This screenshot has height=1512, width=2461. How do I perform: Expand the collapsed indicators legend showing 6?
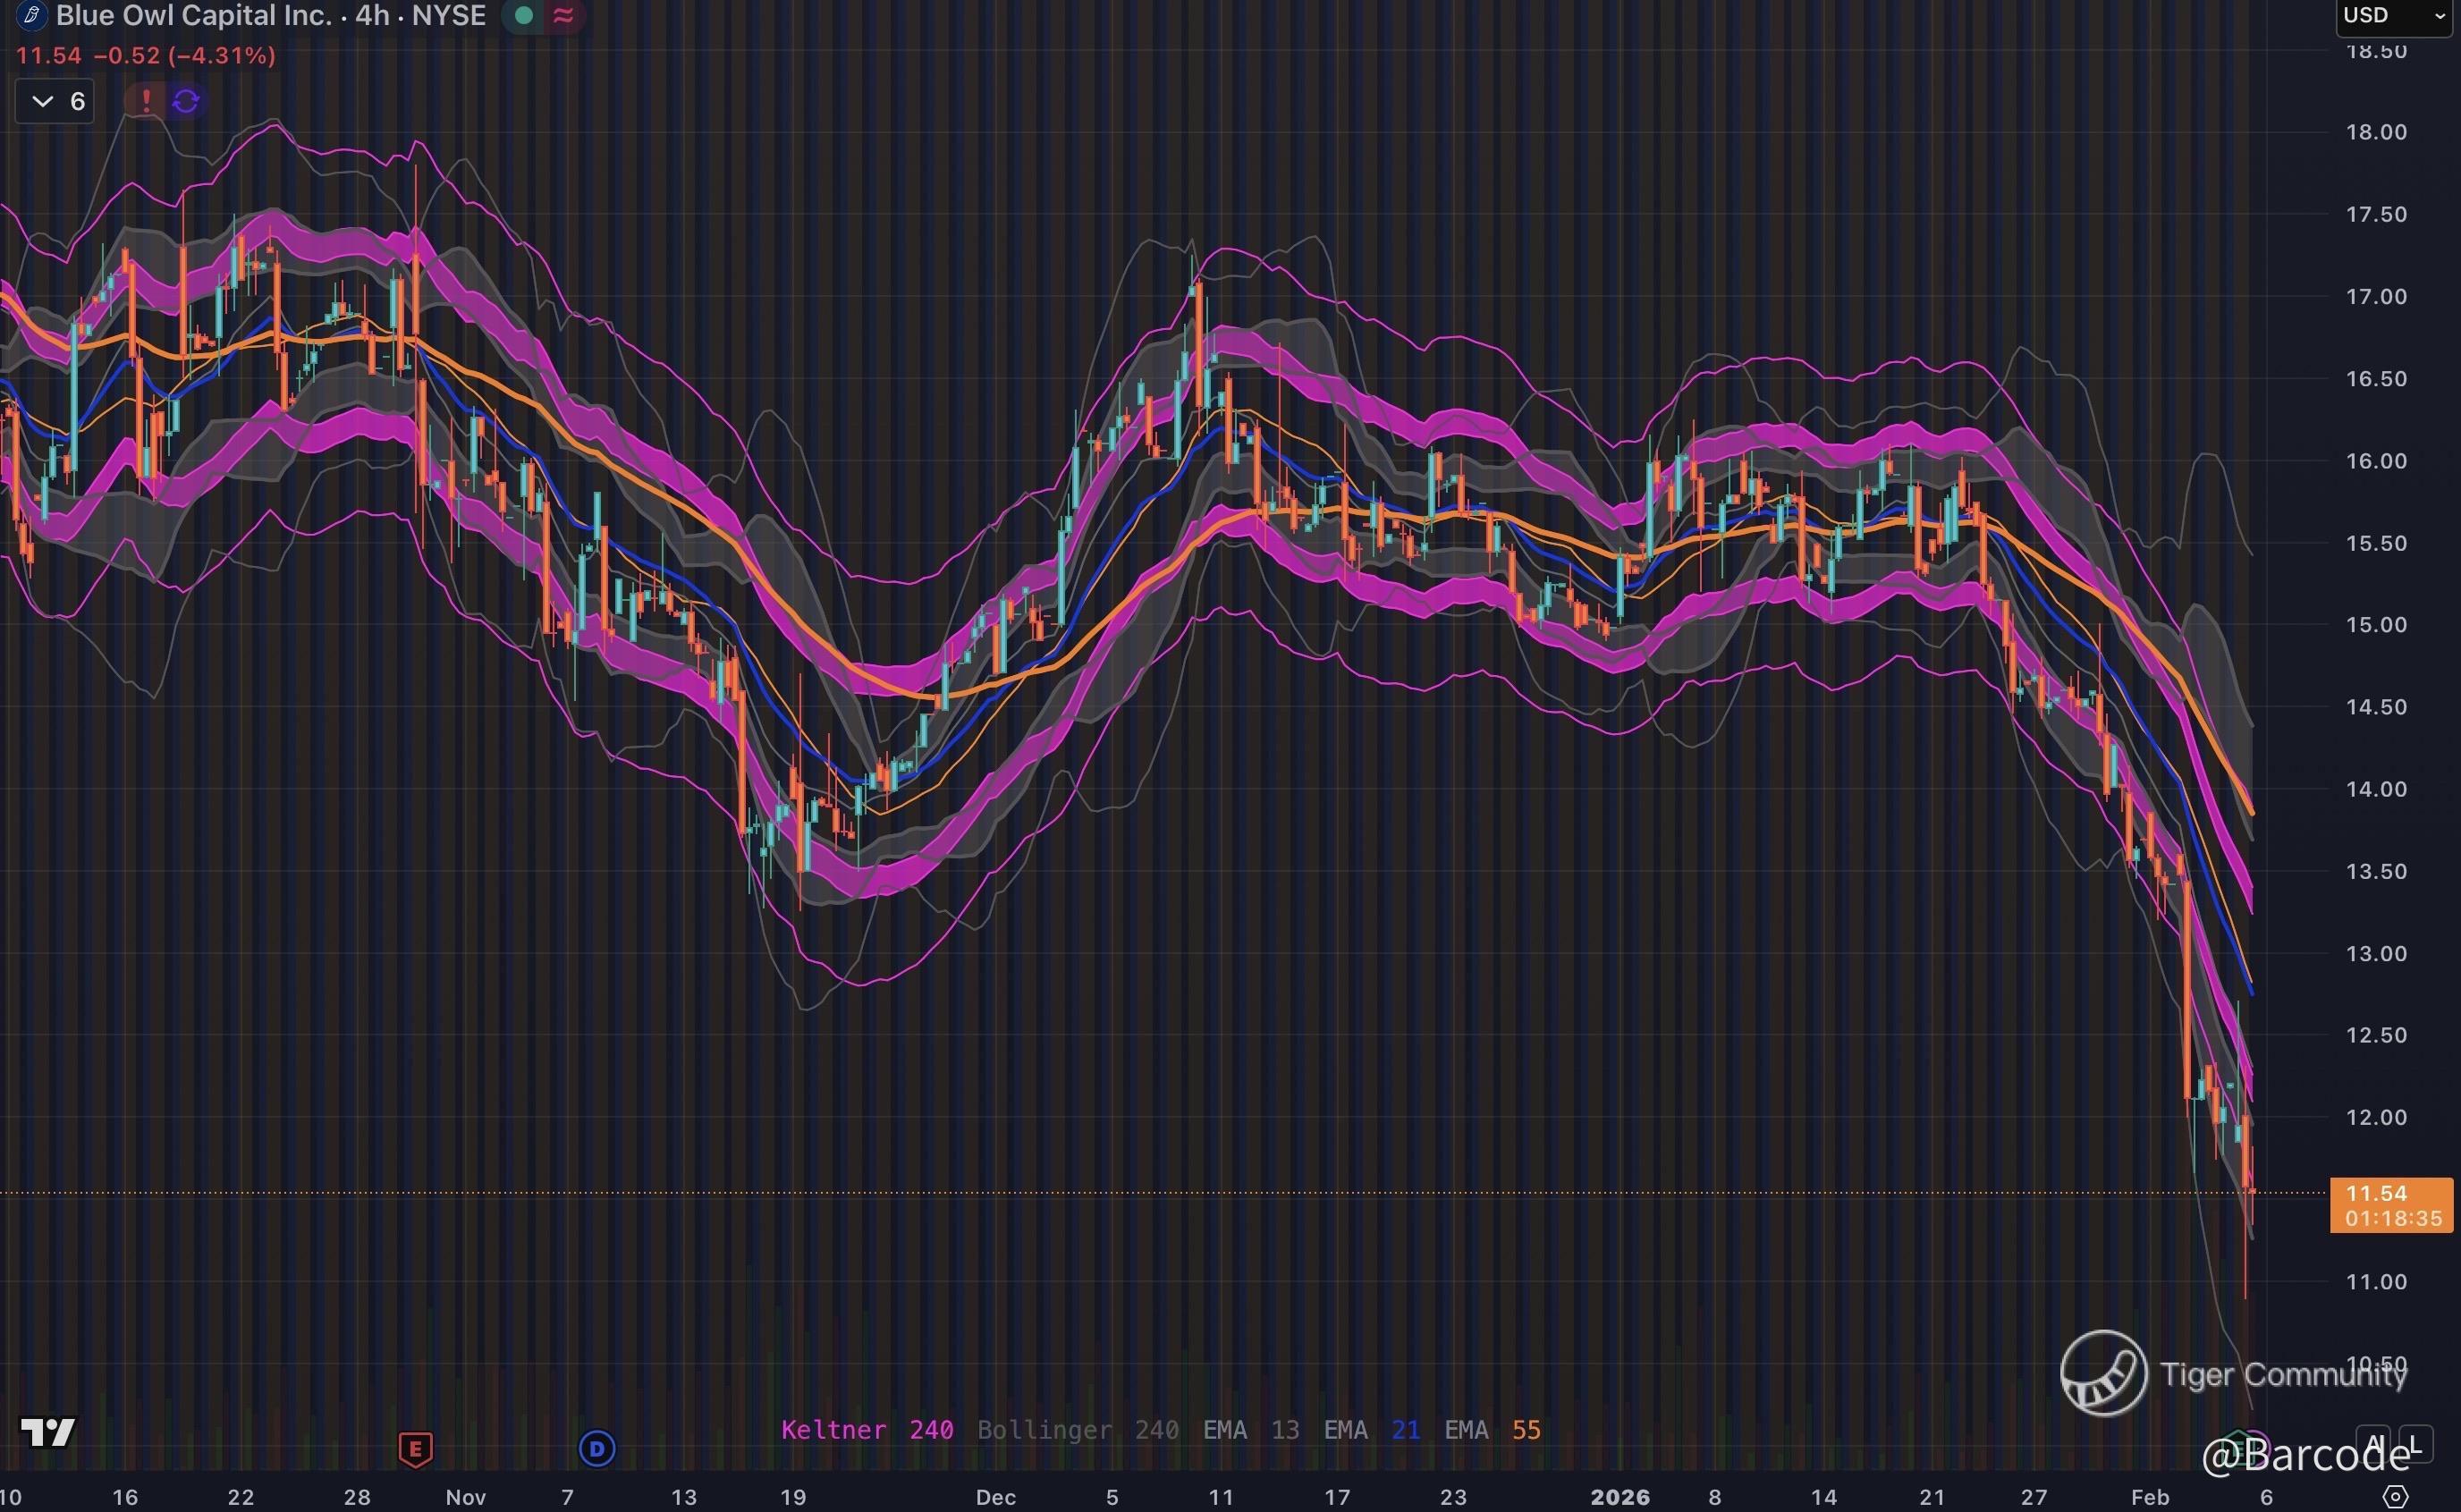(55, 101)
